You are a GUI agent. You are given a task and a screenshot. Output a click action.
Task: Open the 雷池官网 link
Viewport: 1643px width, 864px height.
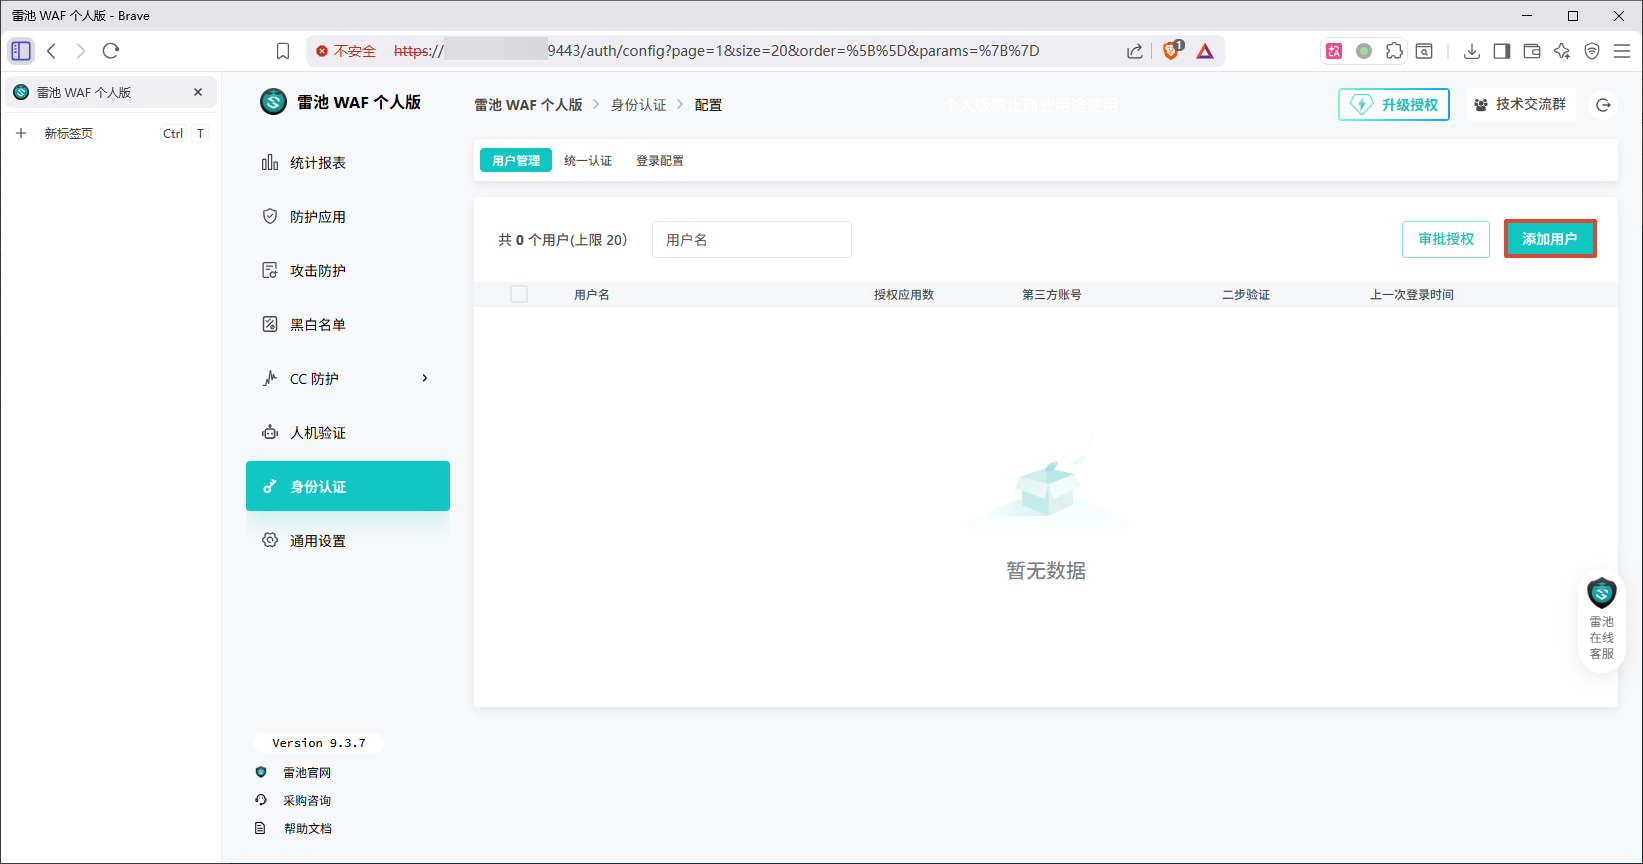click(x=307, y=773)
